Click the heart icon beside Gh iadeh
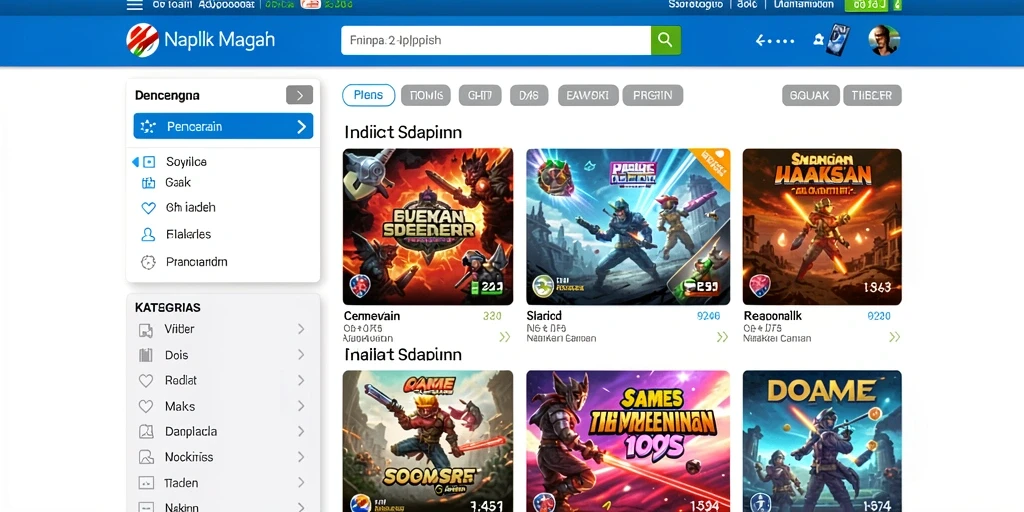This screenshot has height=512, width=1024. 148,208
